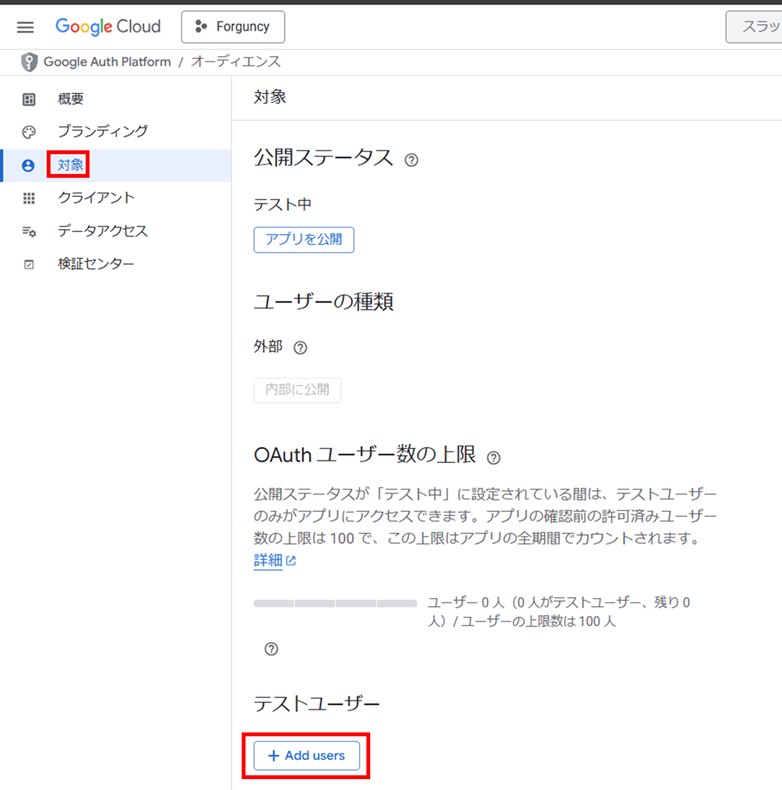Open help icon beside 公開ステータス
The height and width of the screenshot is (790, 782).
click(411, 160)
